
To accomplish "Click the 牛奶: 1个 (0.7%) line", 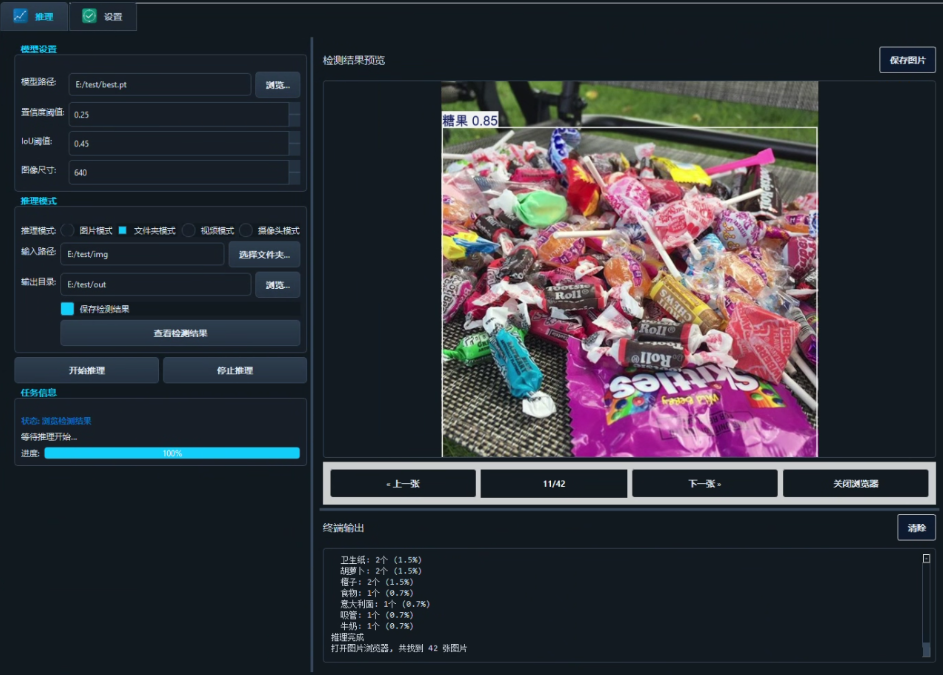I will point(376,626).
